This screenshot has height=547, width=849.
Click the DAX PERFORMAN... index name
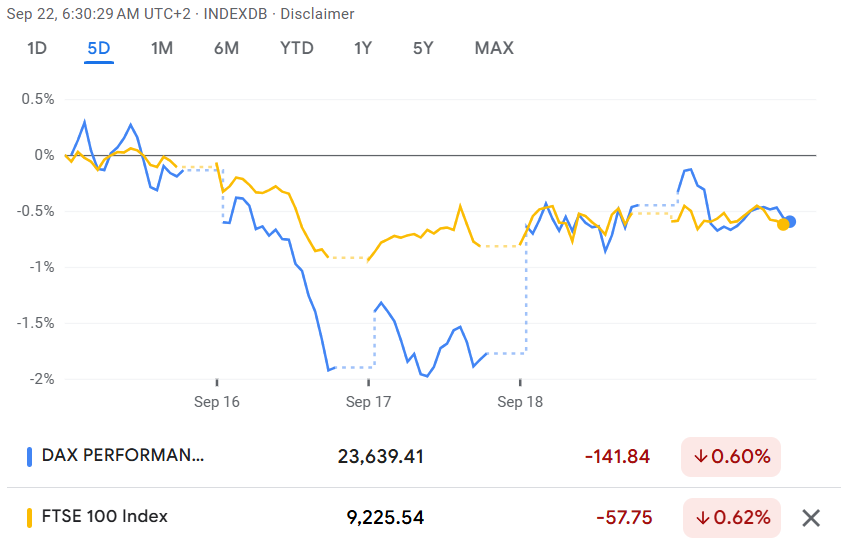(x=122, y=456)
